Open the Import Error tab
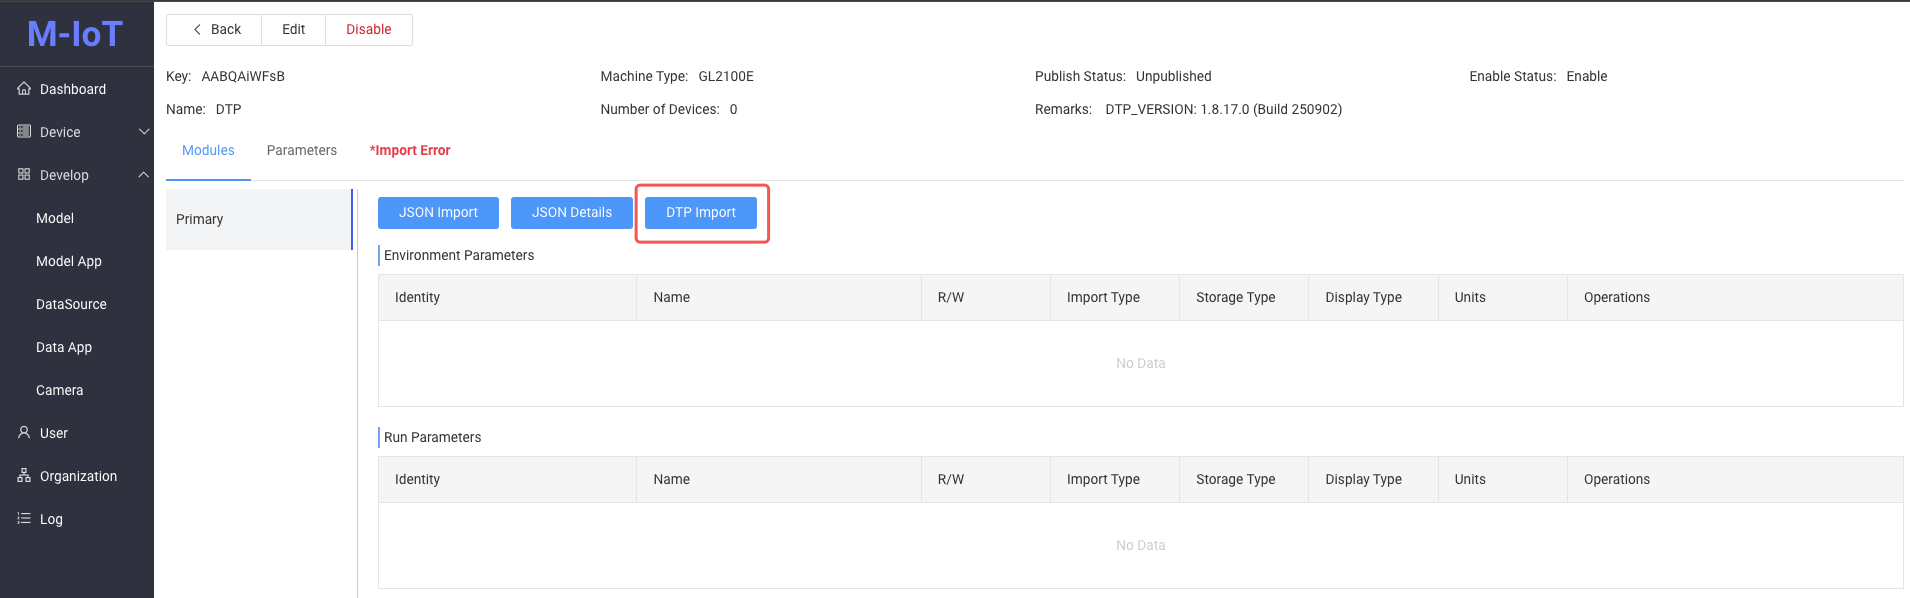Viewport: 1910px width, 598px height. pos(410,151)
